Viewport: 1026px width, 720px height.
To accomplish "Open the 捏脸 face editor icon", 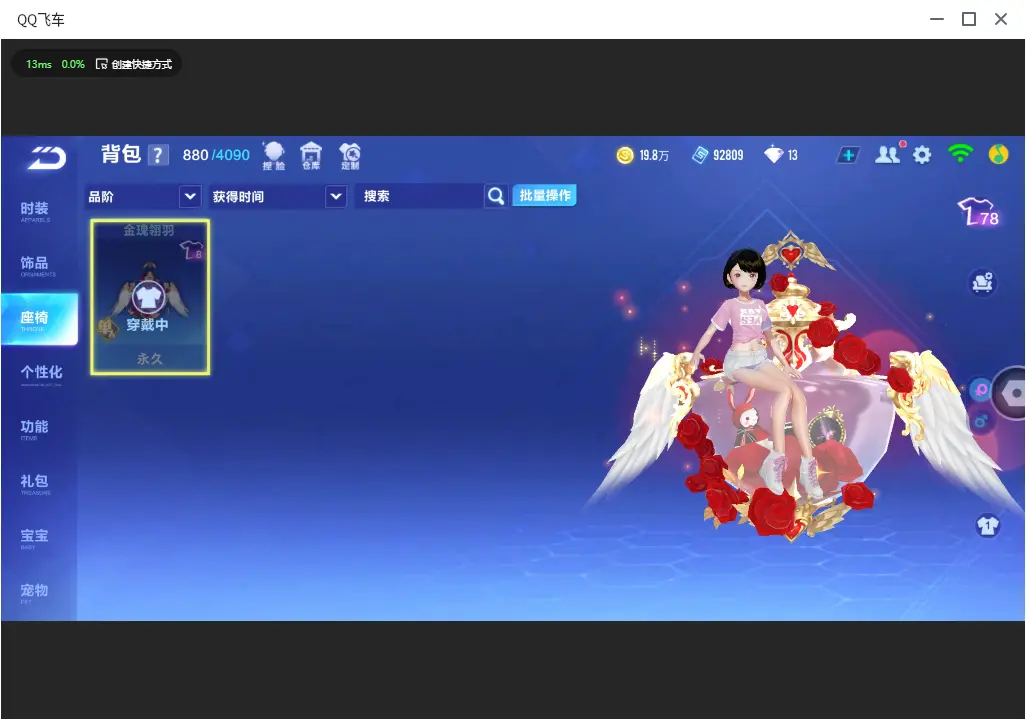I will 274,156.
